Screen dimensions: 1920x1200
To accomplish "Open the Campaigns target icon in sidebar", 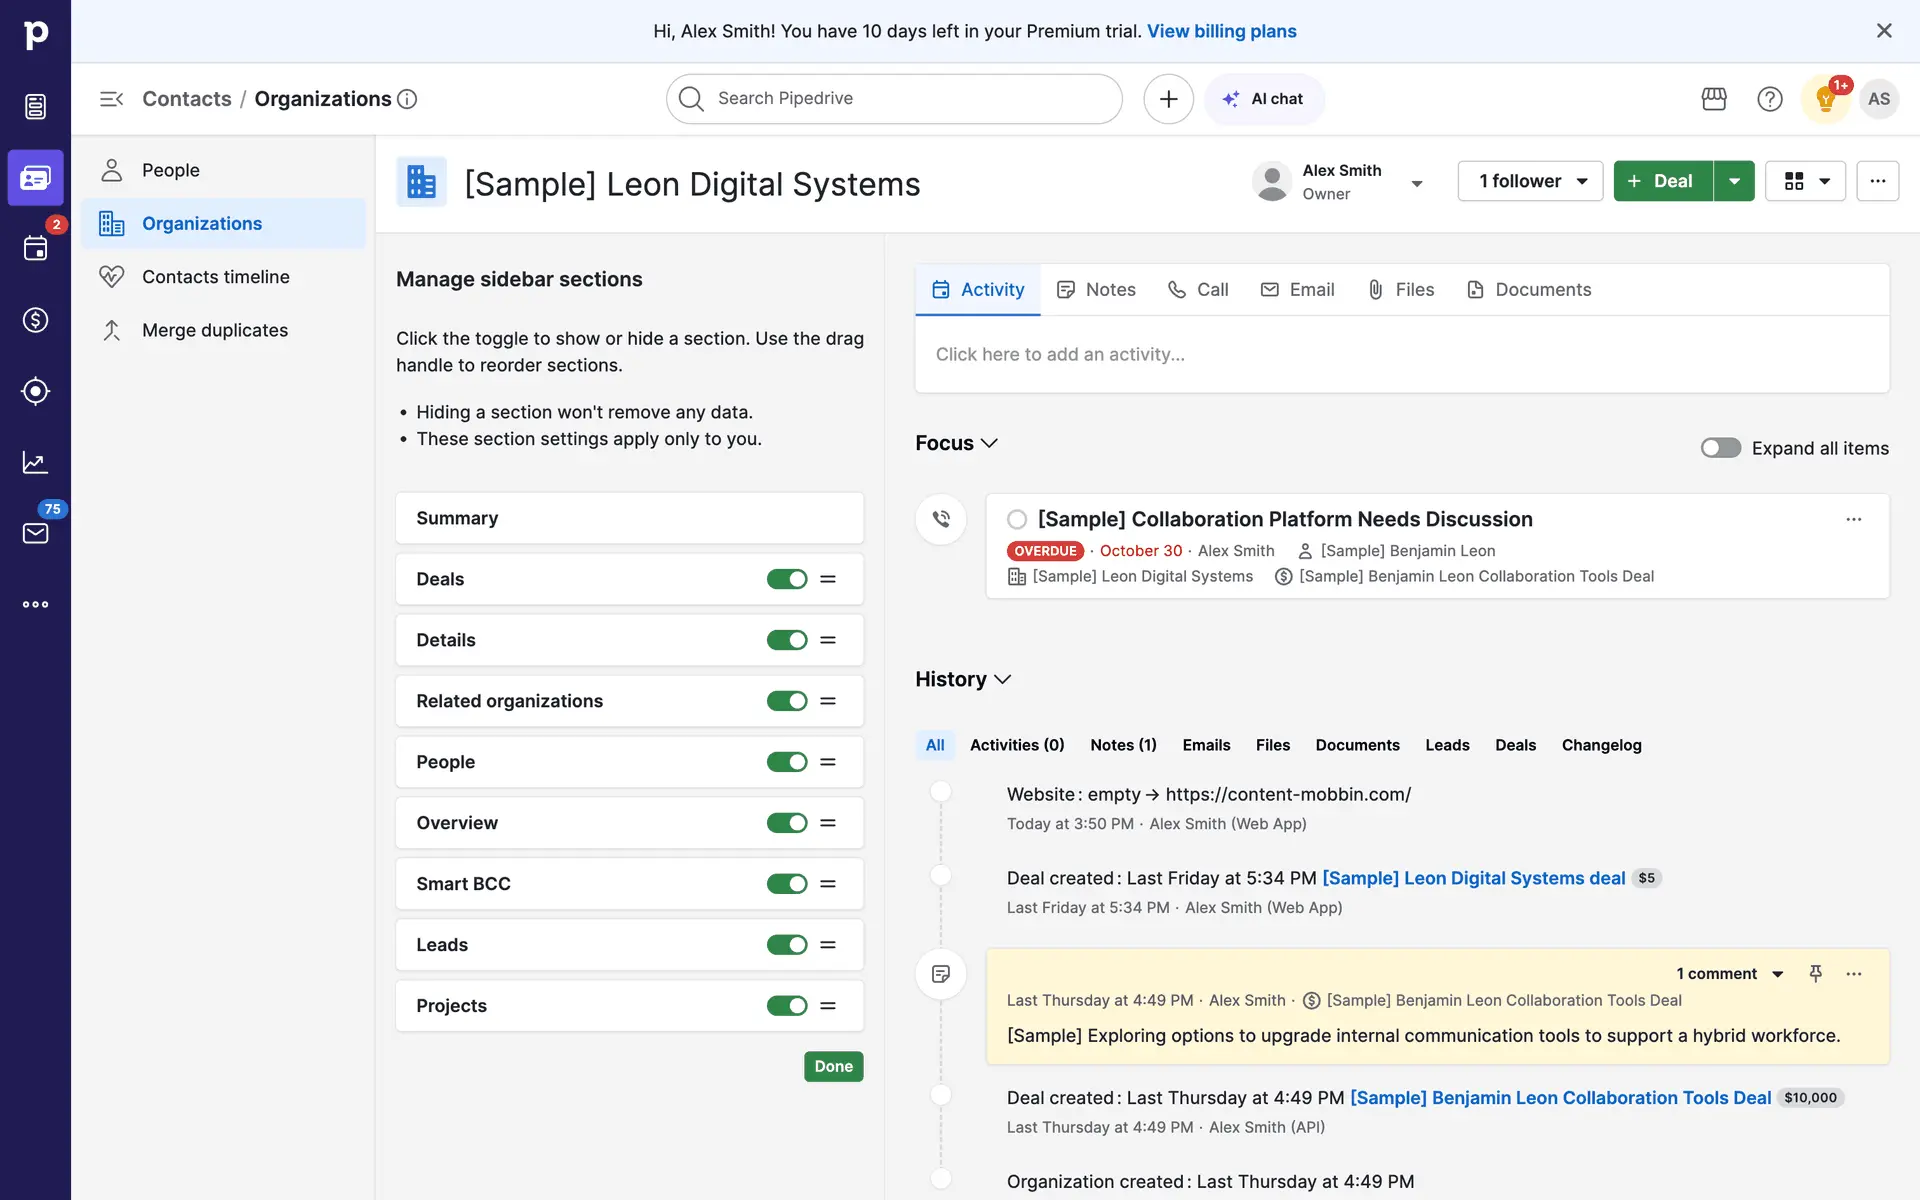I will tap(35, 391).
